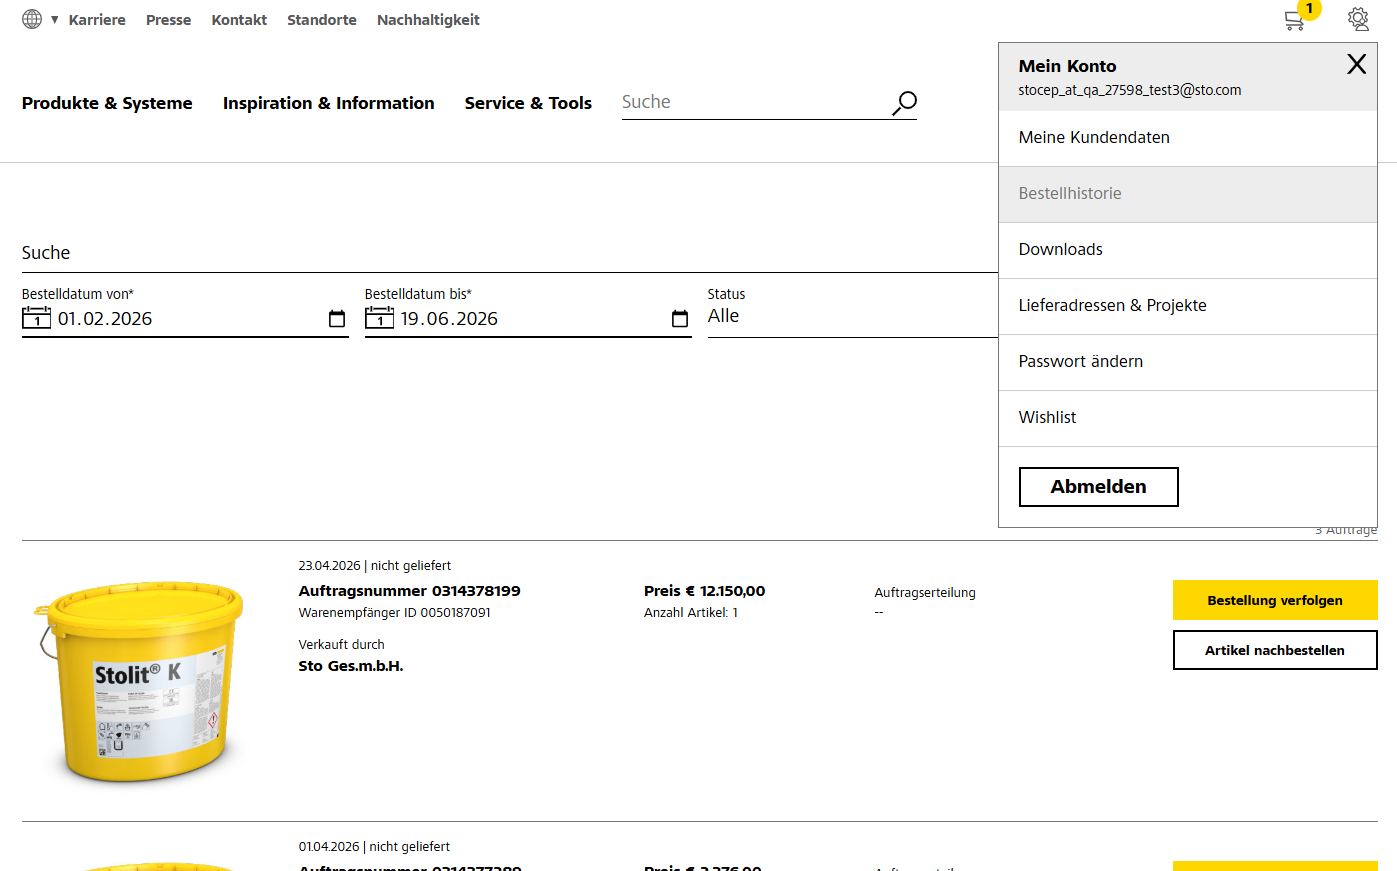The height and width of the screenshot is (871, 1397).
Task: Open Inspiration & Information menu
Action: pyautogui.click(x=329, y=103)
